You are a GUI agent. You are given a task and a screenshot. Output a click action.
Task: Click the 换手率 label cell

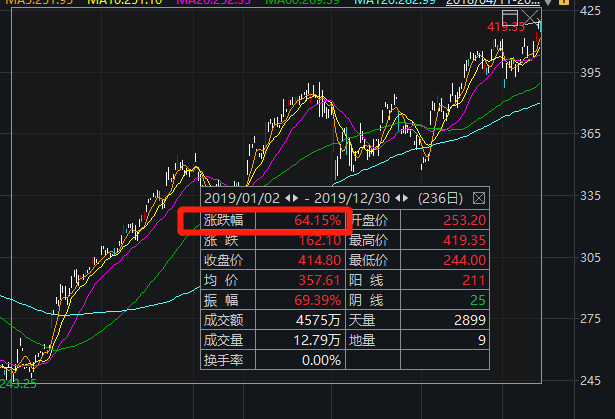tap(228, 360)
